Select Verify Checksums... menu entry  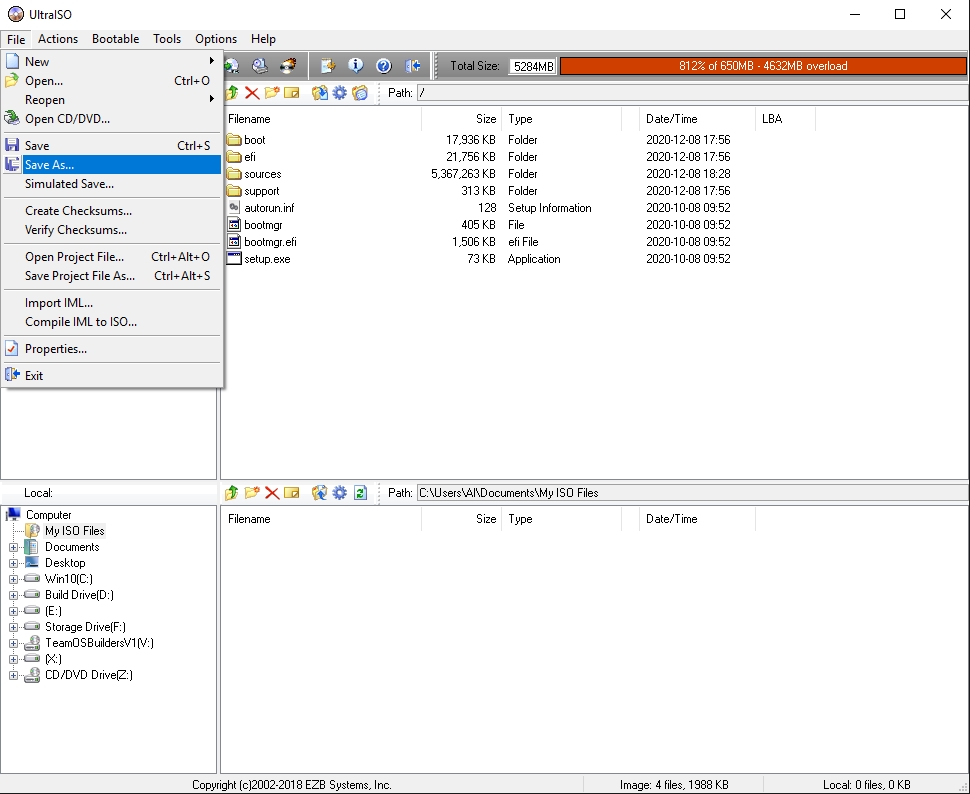click(112, 230)
